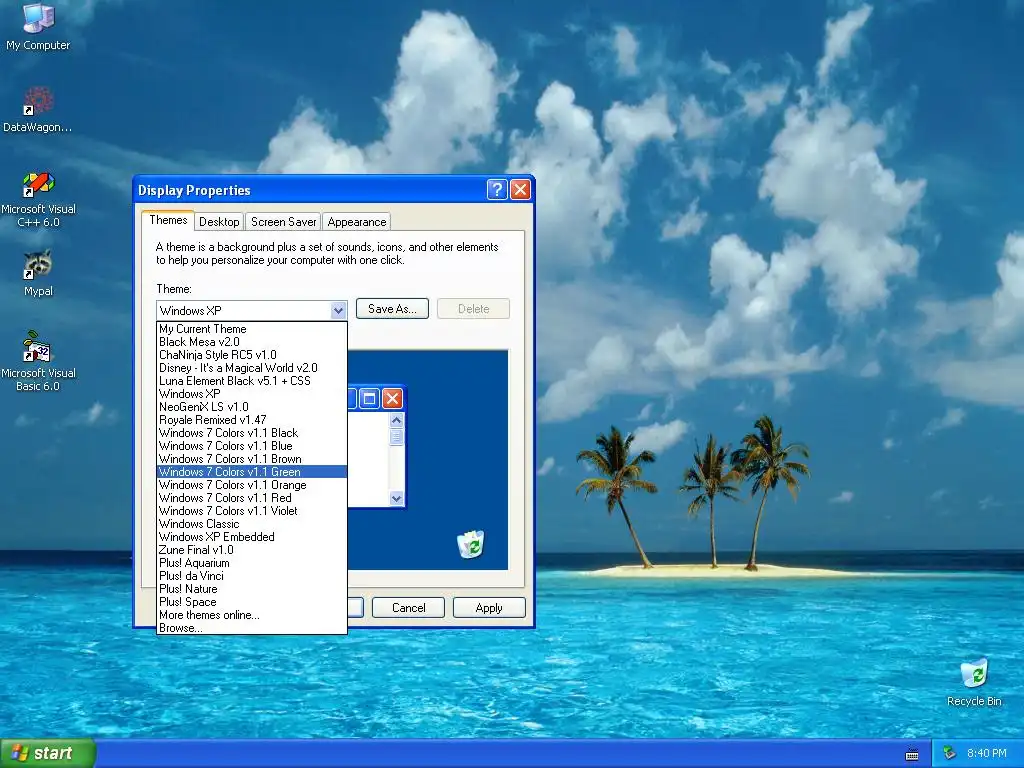Image resolution: width=1024 pixels, height=768 pixels.
Task: Click the preview scrollbar thumb
Action: tap(396, 437)
